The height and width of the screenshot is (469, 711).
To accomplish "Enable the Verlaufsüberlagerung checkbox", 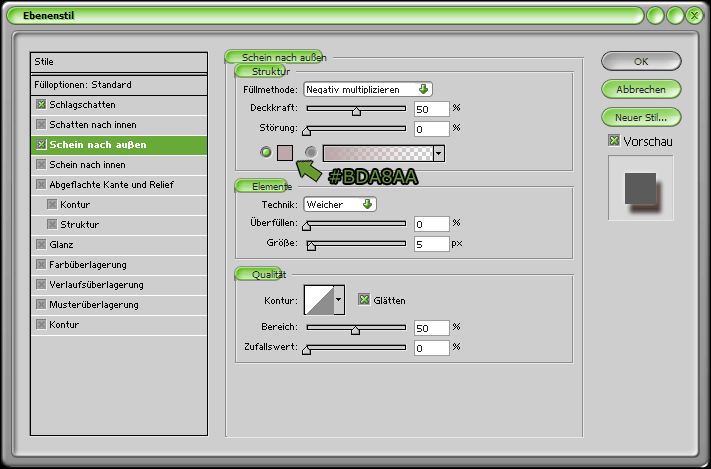I will 41,284.
